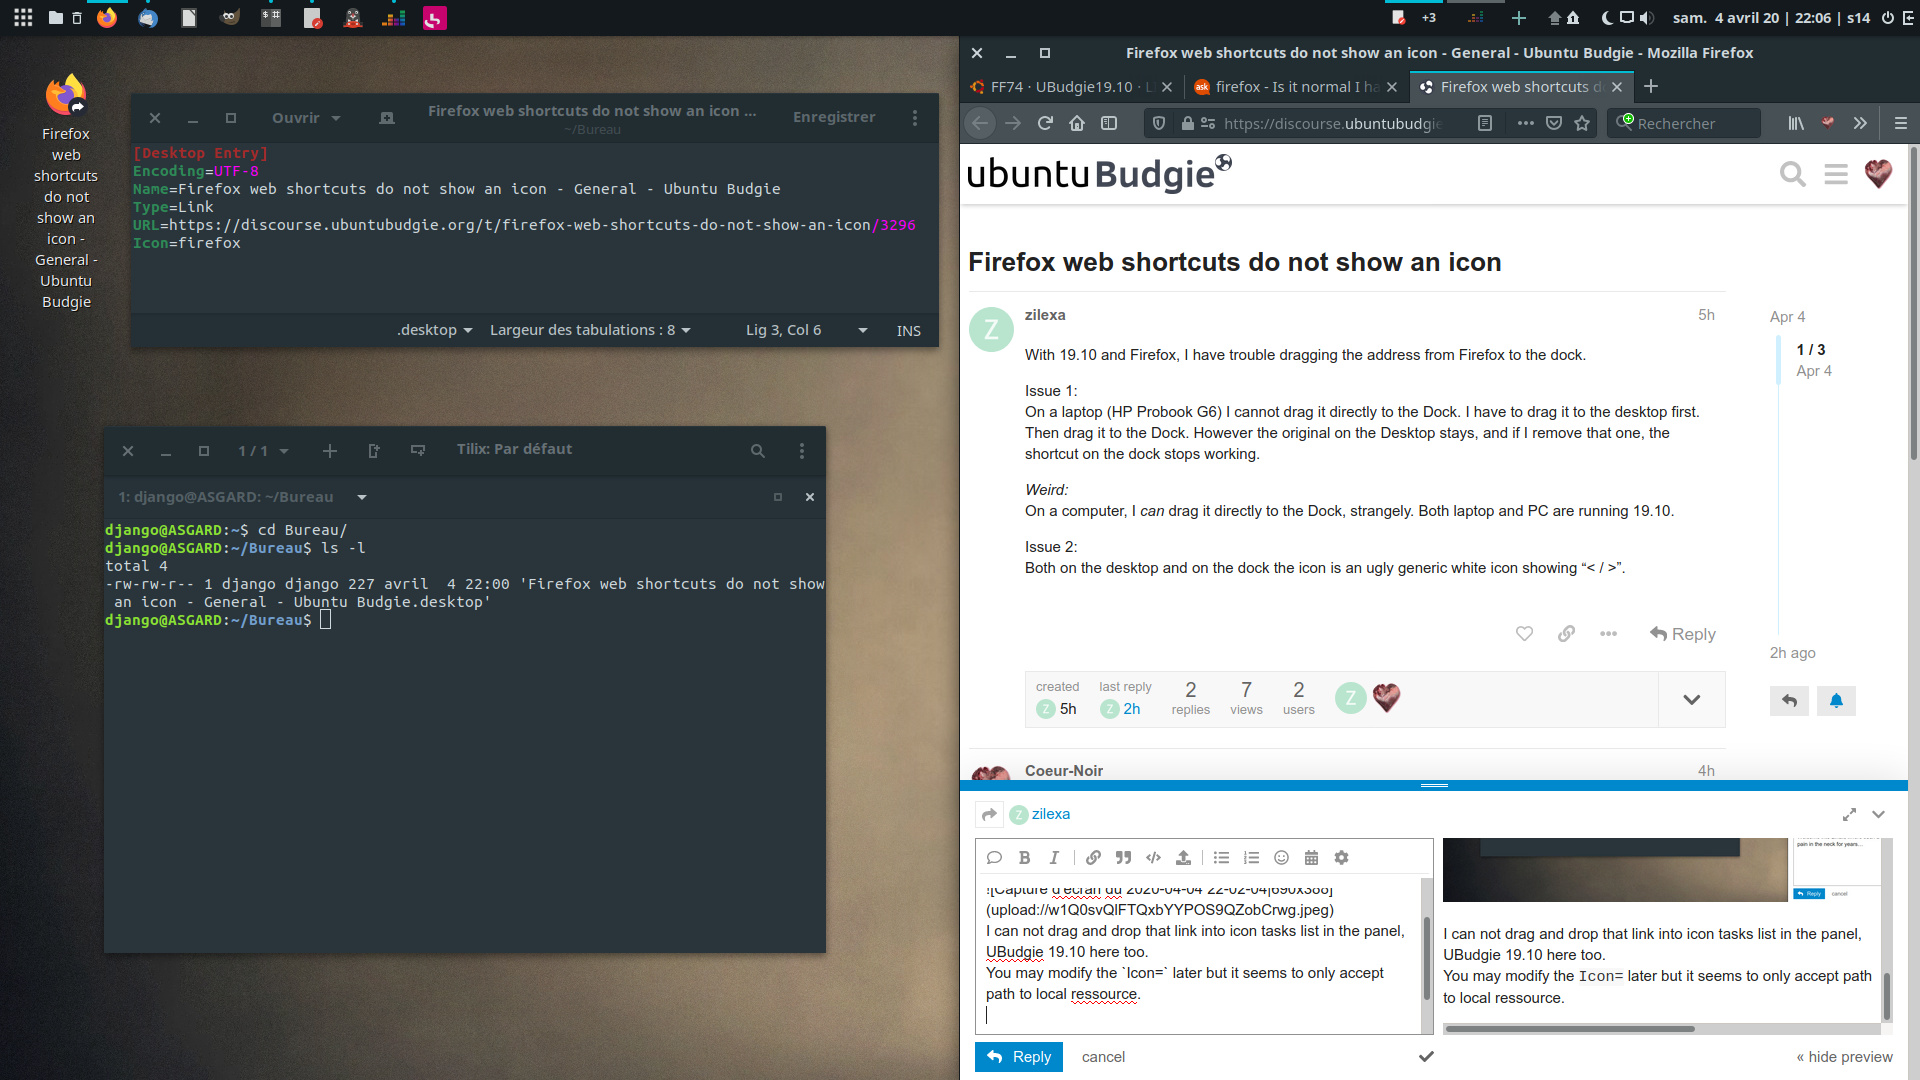Save page to Pocket
The height and width of the screenshot is (1080, 1920).
1554,123
